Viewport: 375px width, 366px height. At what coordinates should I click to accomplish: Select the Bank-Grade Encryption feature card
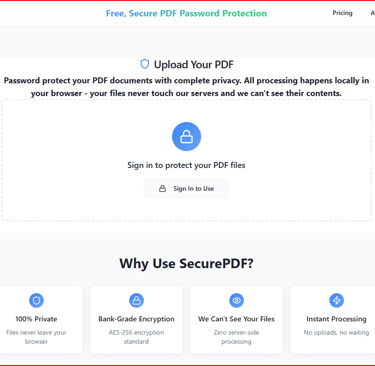pyautogui.click(x=136, y=319)
